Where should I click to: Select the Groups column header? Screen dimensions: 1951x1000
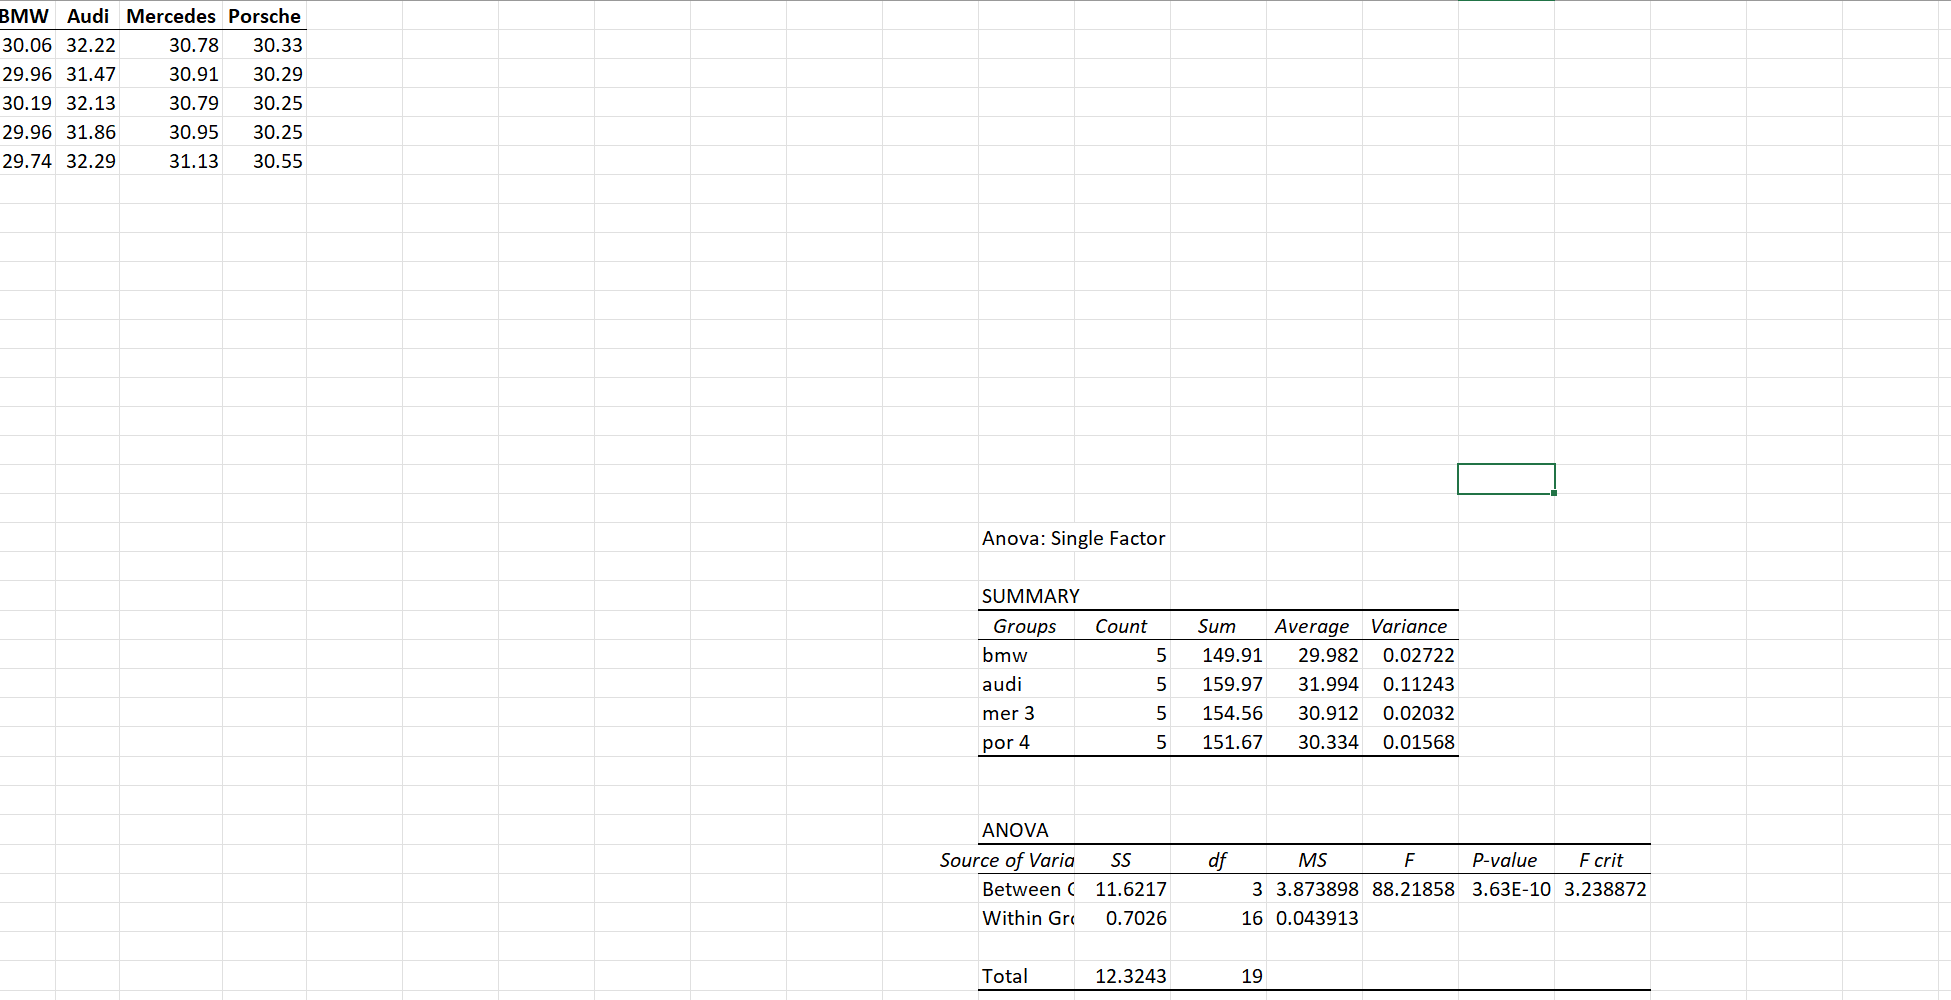coord(1026,626)
